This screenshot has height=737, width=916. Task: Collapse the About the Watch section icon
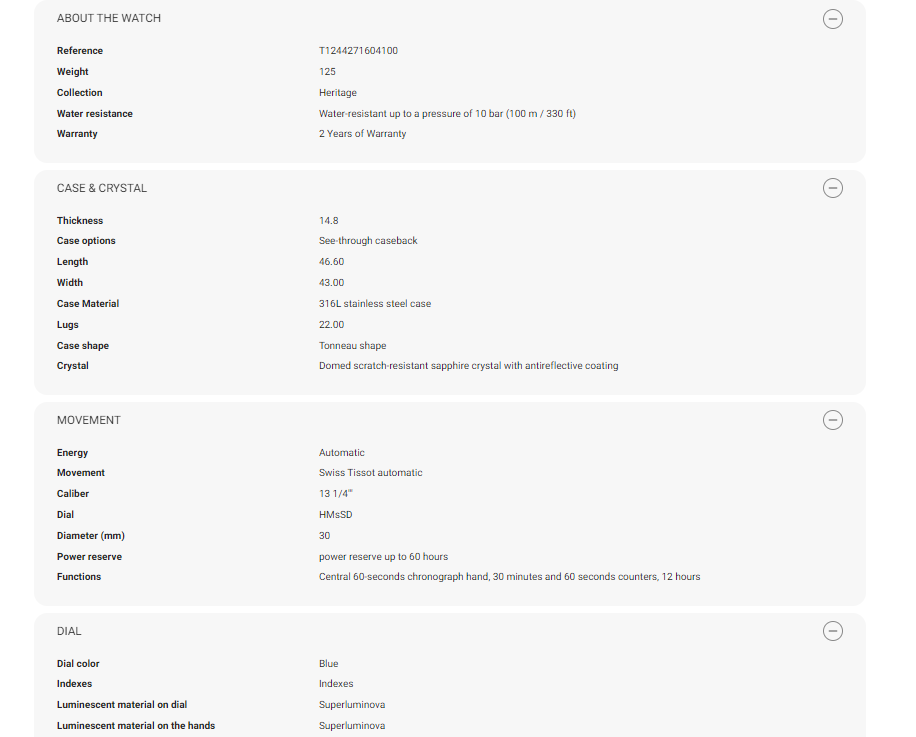tap(832, 19)
